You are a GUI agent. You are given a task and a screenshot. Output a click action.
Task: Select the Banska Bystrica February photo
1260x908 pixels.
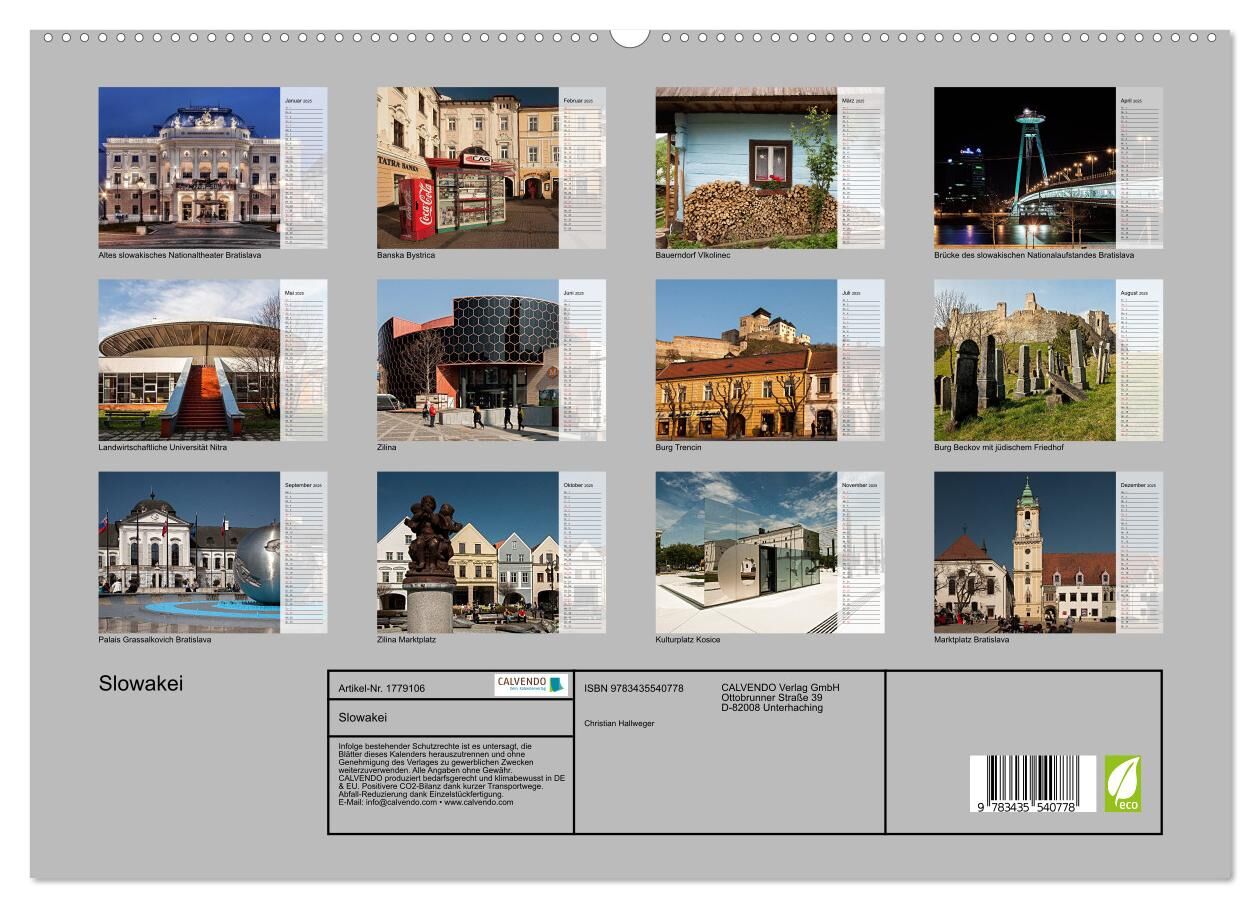click(x=468, y=167)
